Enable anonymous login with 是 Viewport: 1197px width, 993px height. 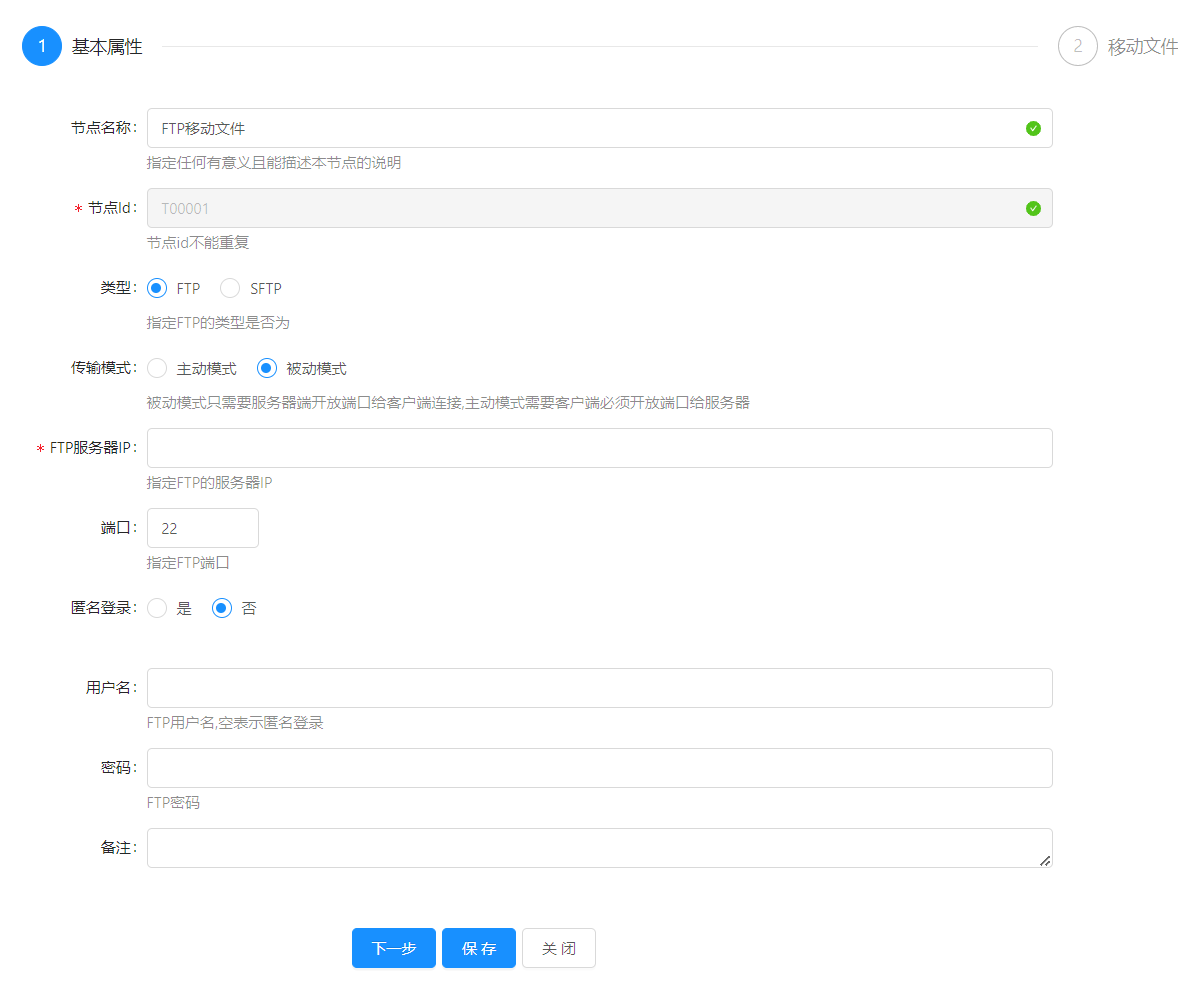pyautogui.click(x=157, y=608)
